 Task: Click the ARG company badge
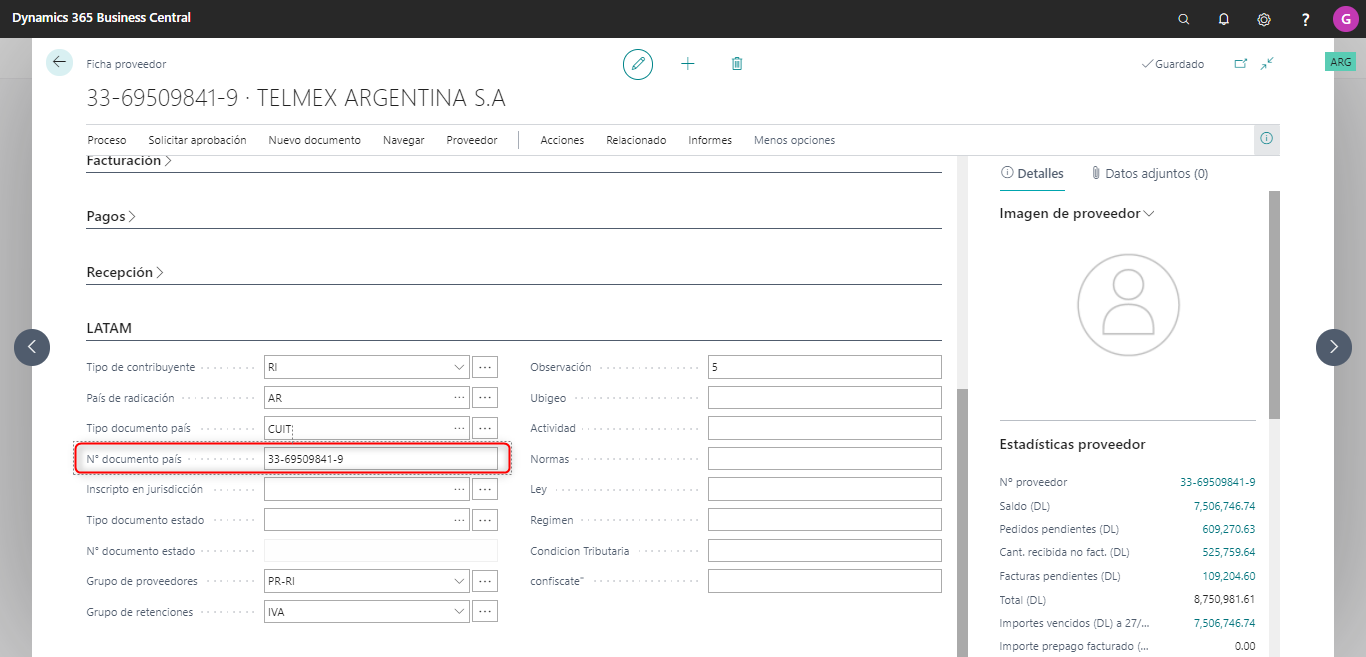click(1340, 62)
